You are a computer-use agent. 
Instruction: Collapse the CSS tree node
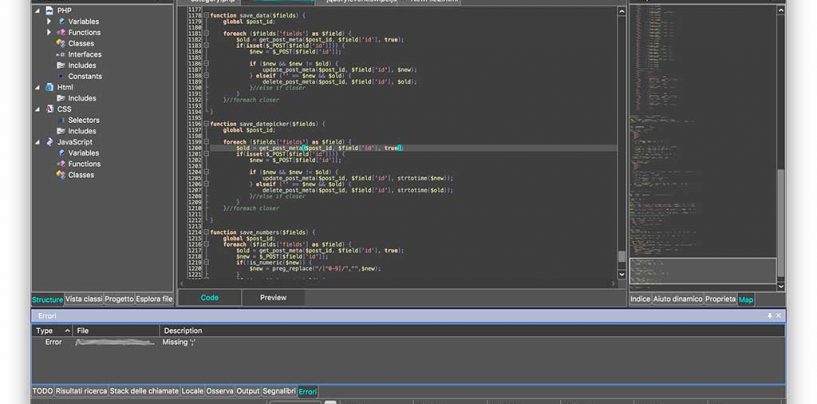38,109
